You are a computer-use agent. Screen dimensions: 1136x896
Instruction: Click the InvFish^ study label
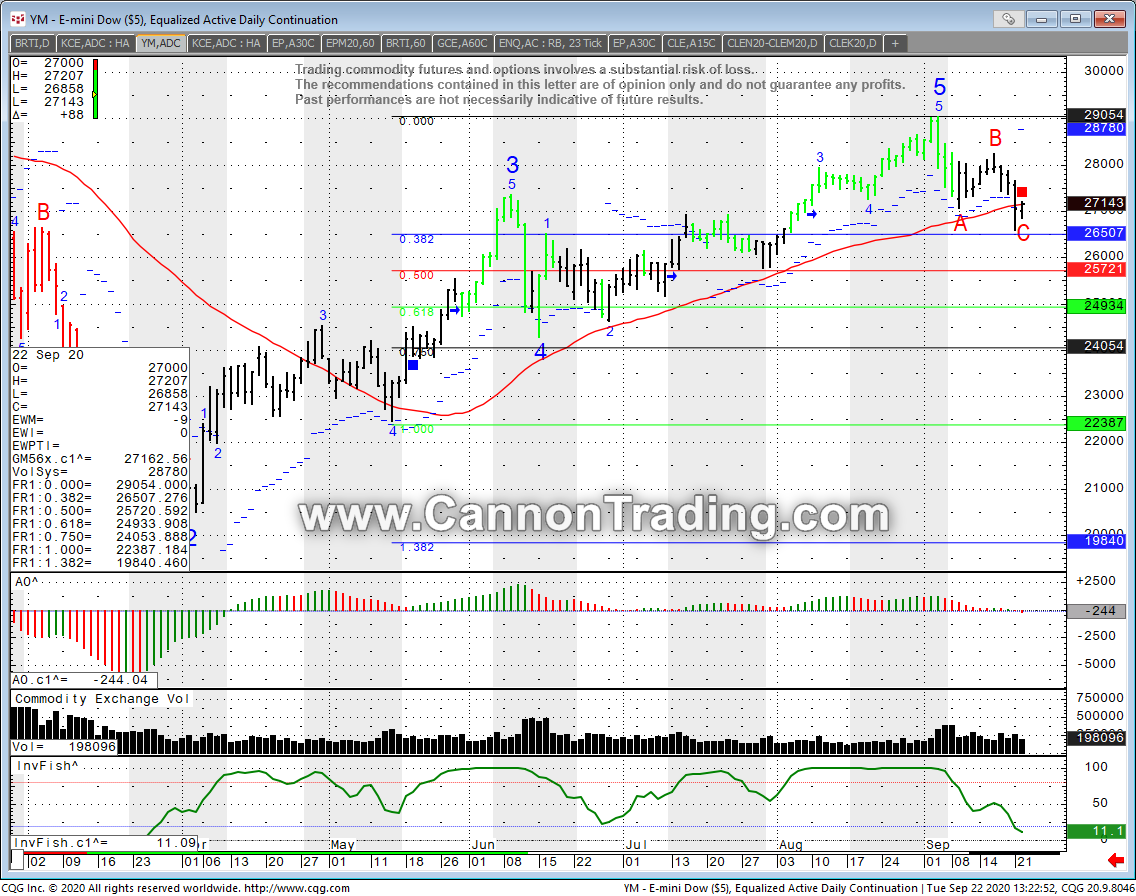(x=47, y=766)
